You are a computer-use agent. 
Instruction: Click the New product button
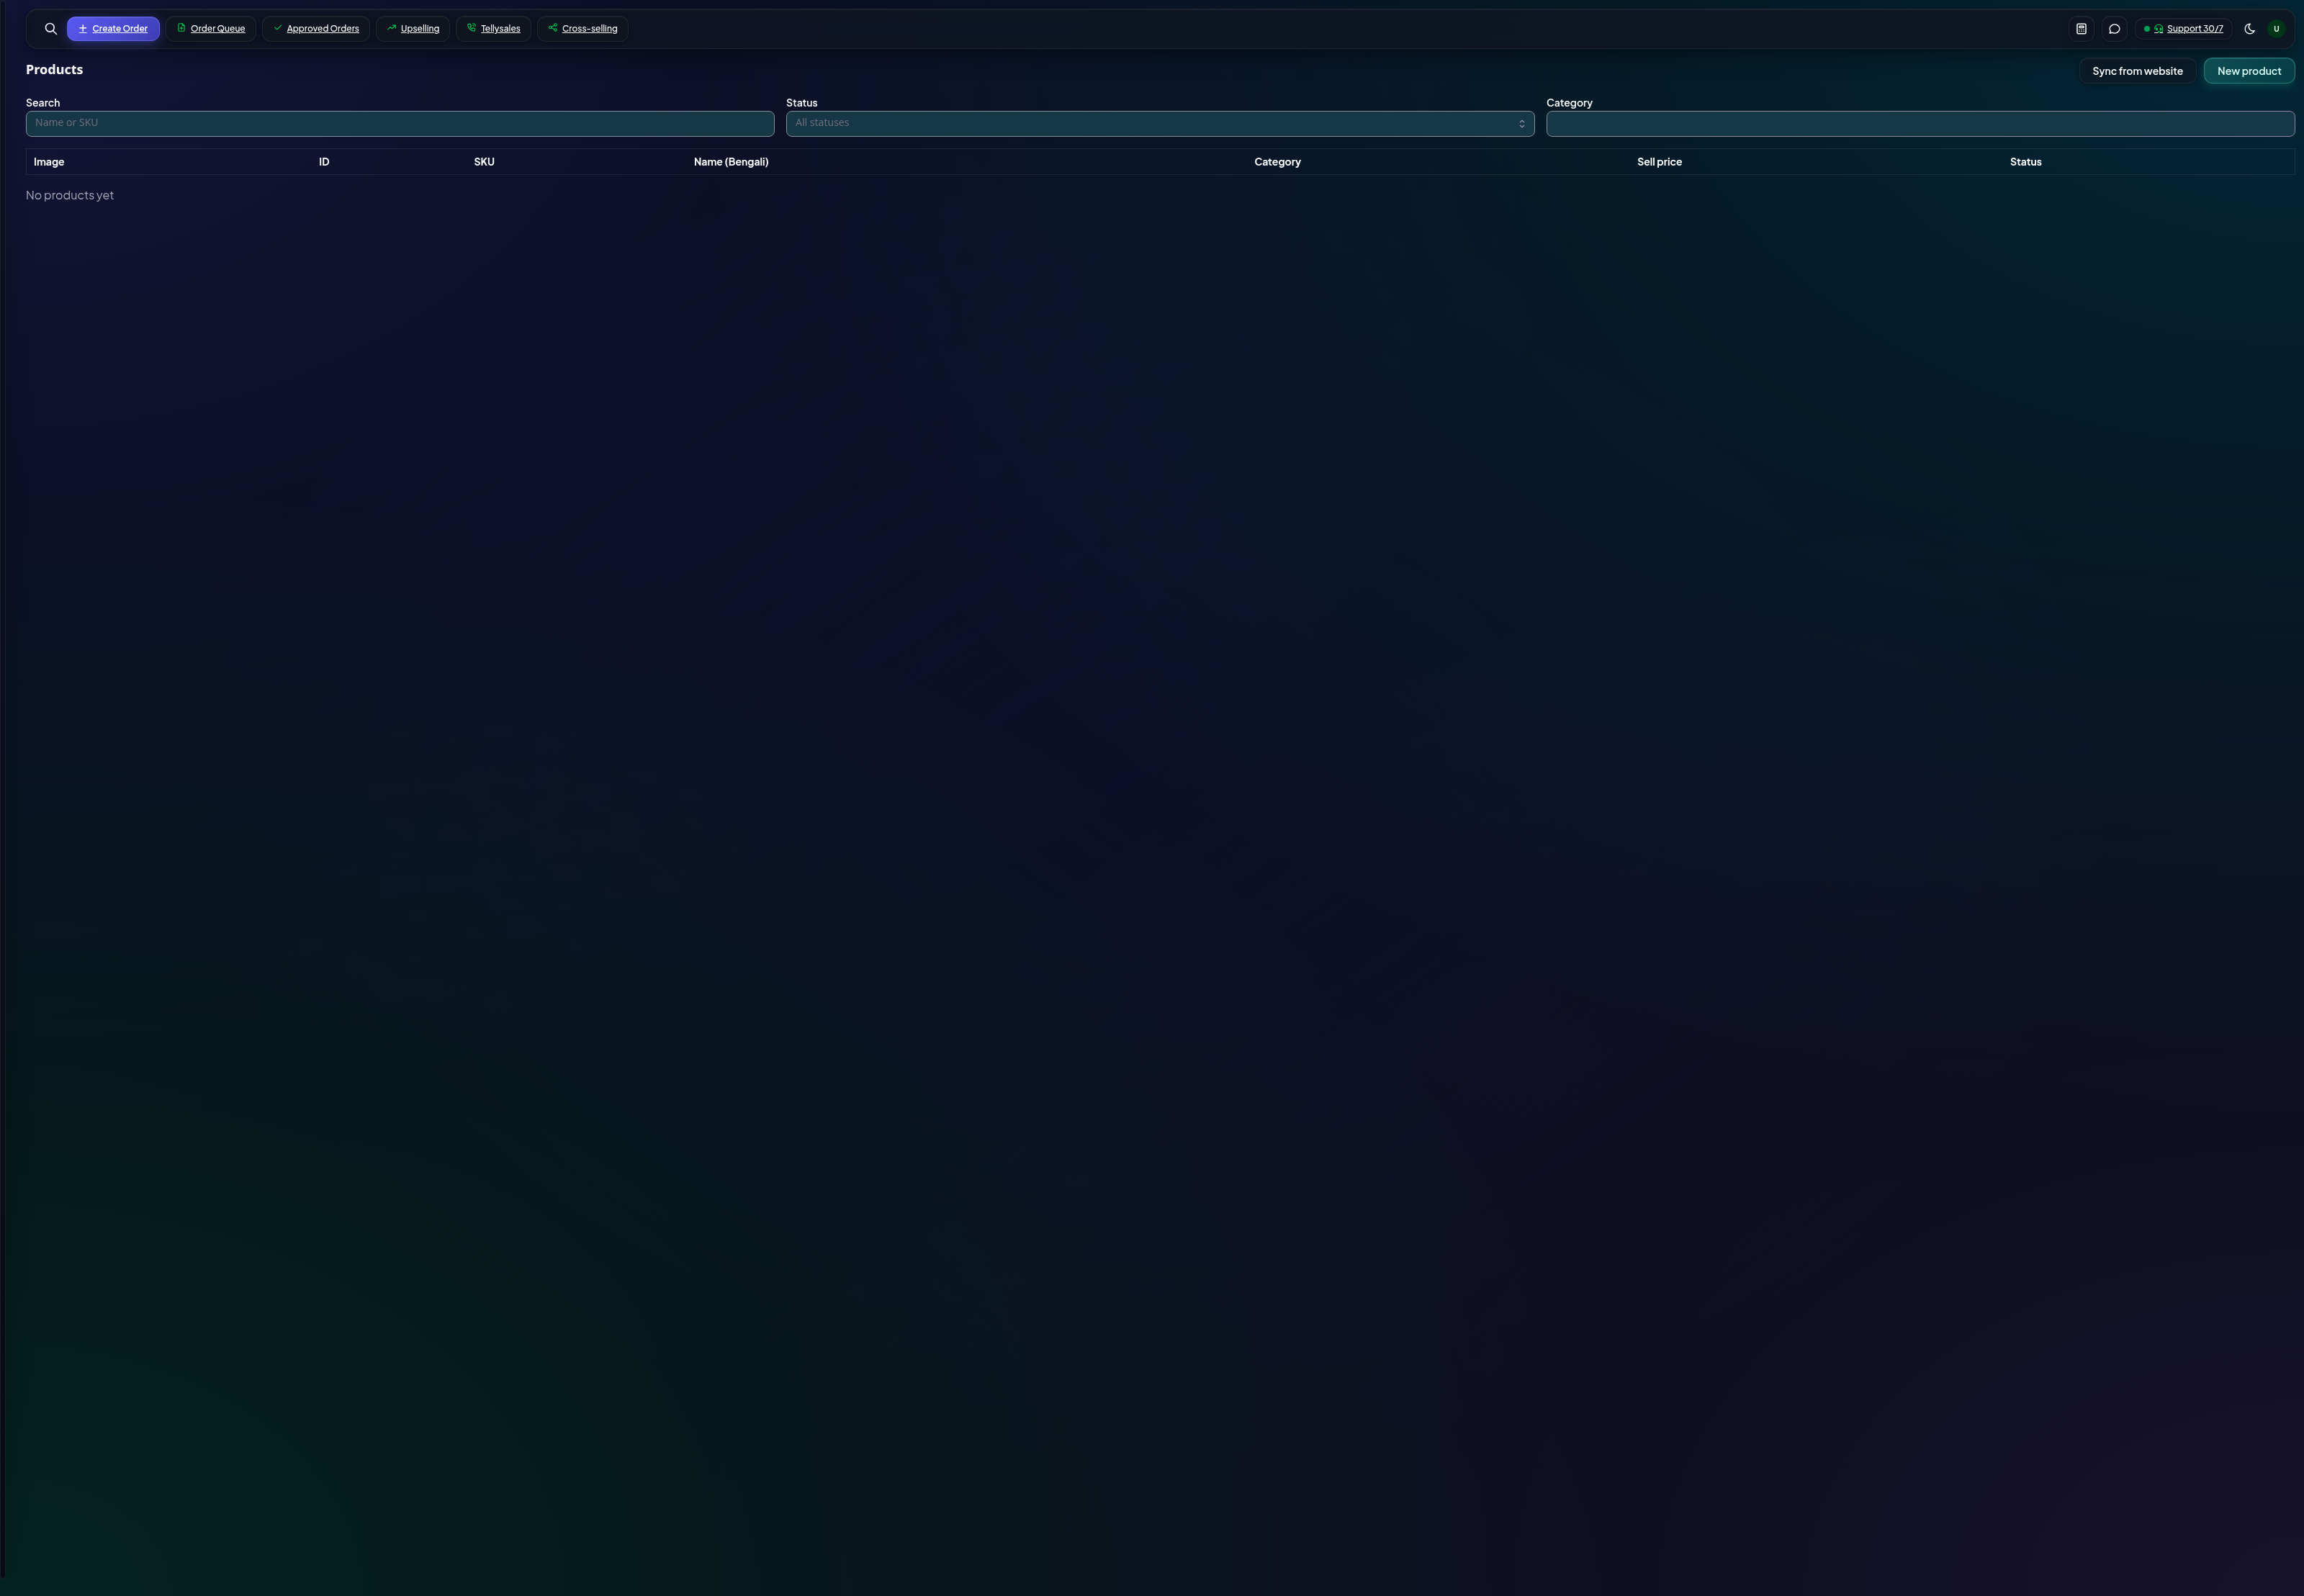click(2249, 71)
